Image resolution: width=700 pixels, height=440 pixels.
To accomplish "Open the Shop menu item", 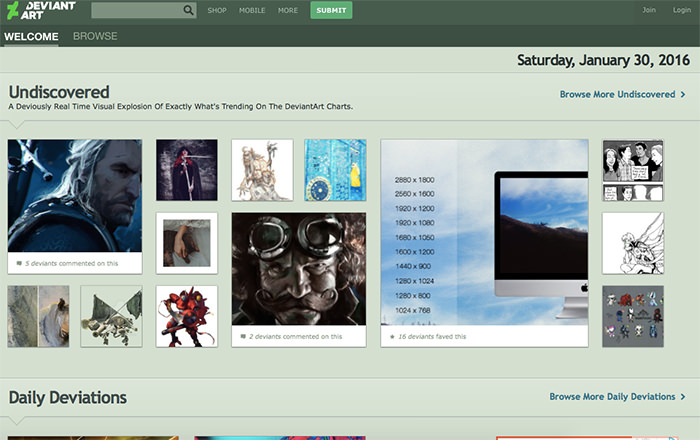I will (x=217, y=10).
